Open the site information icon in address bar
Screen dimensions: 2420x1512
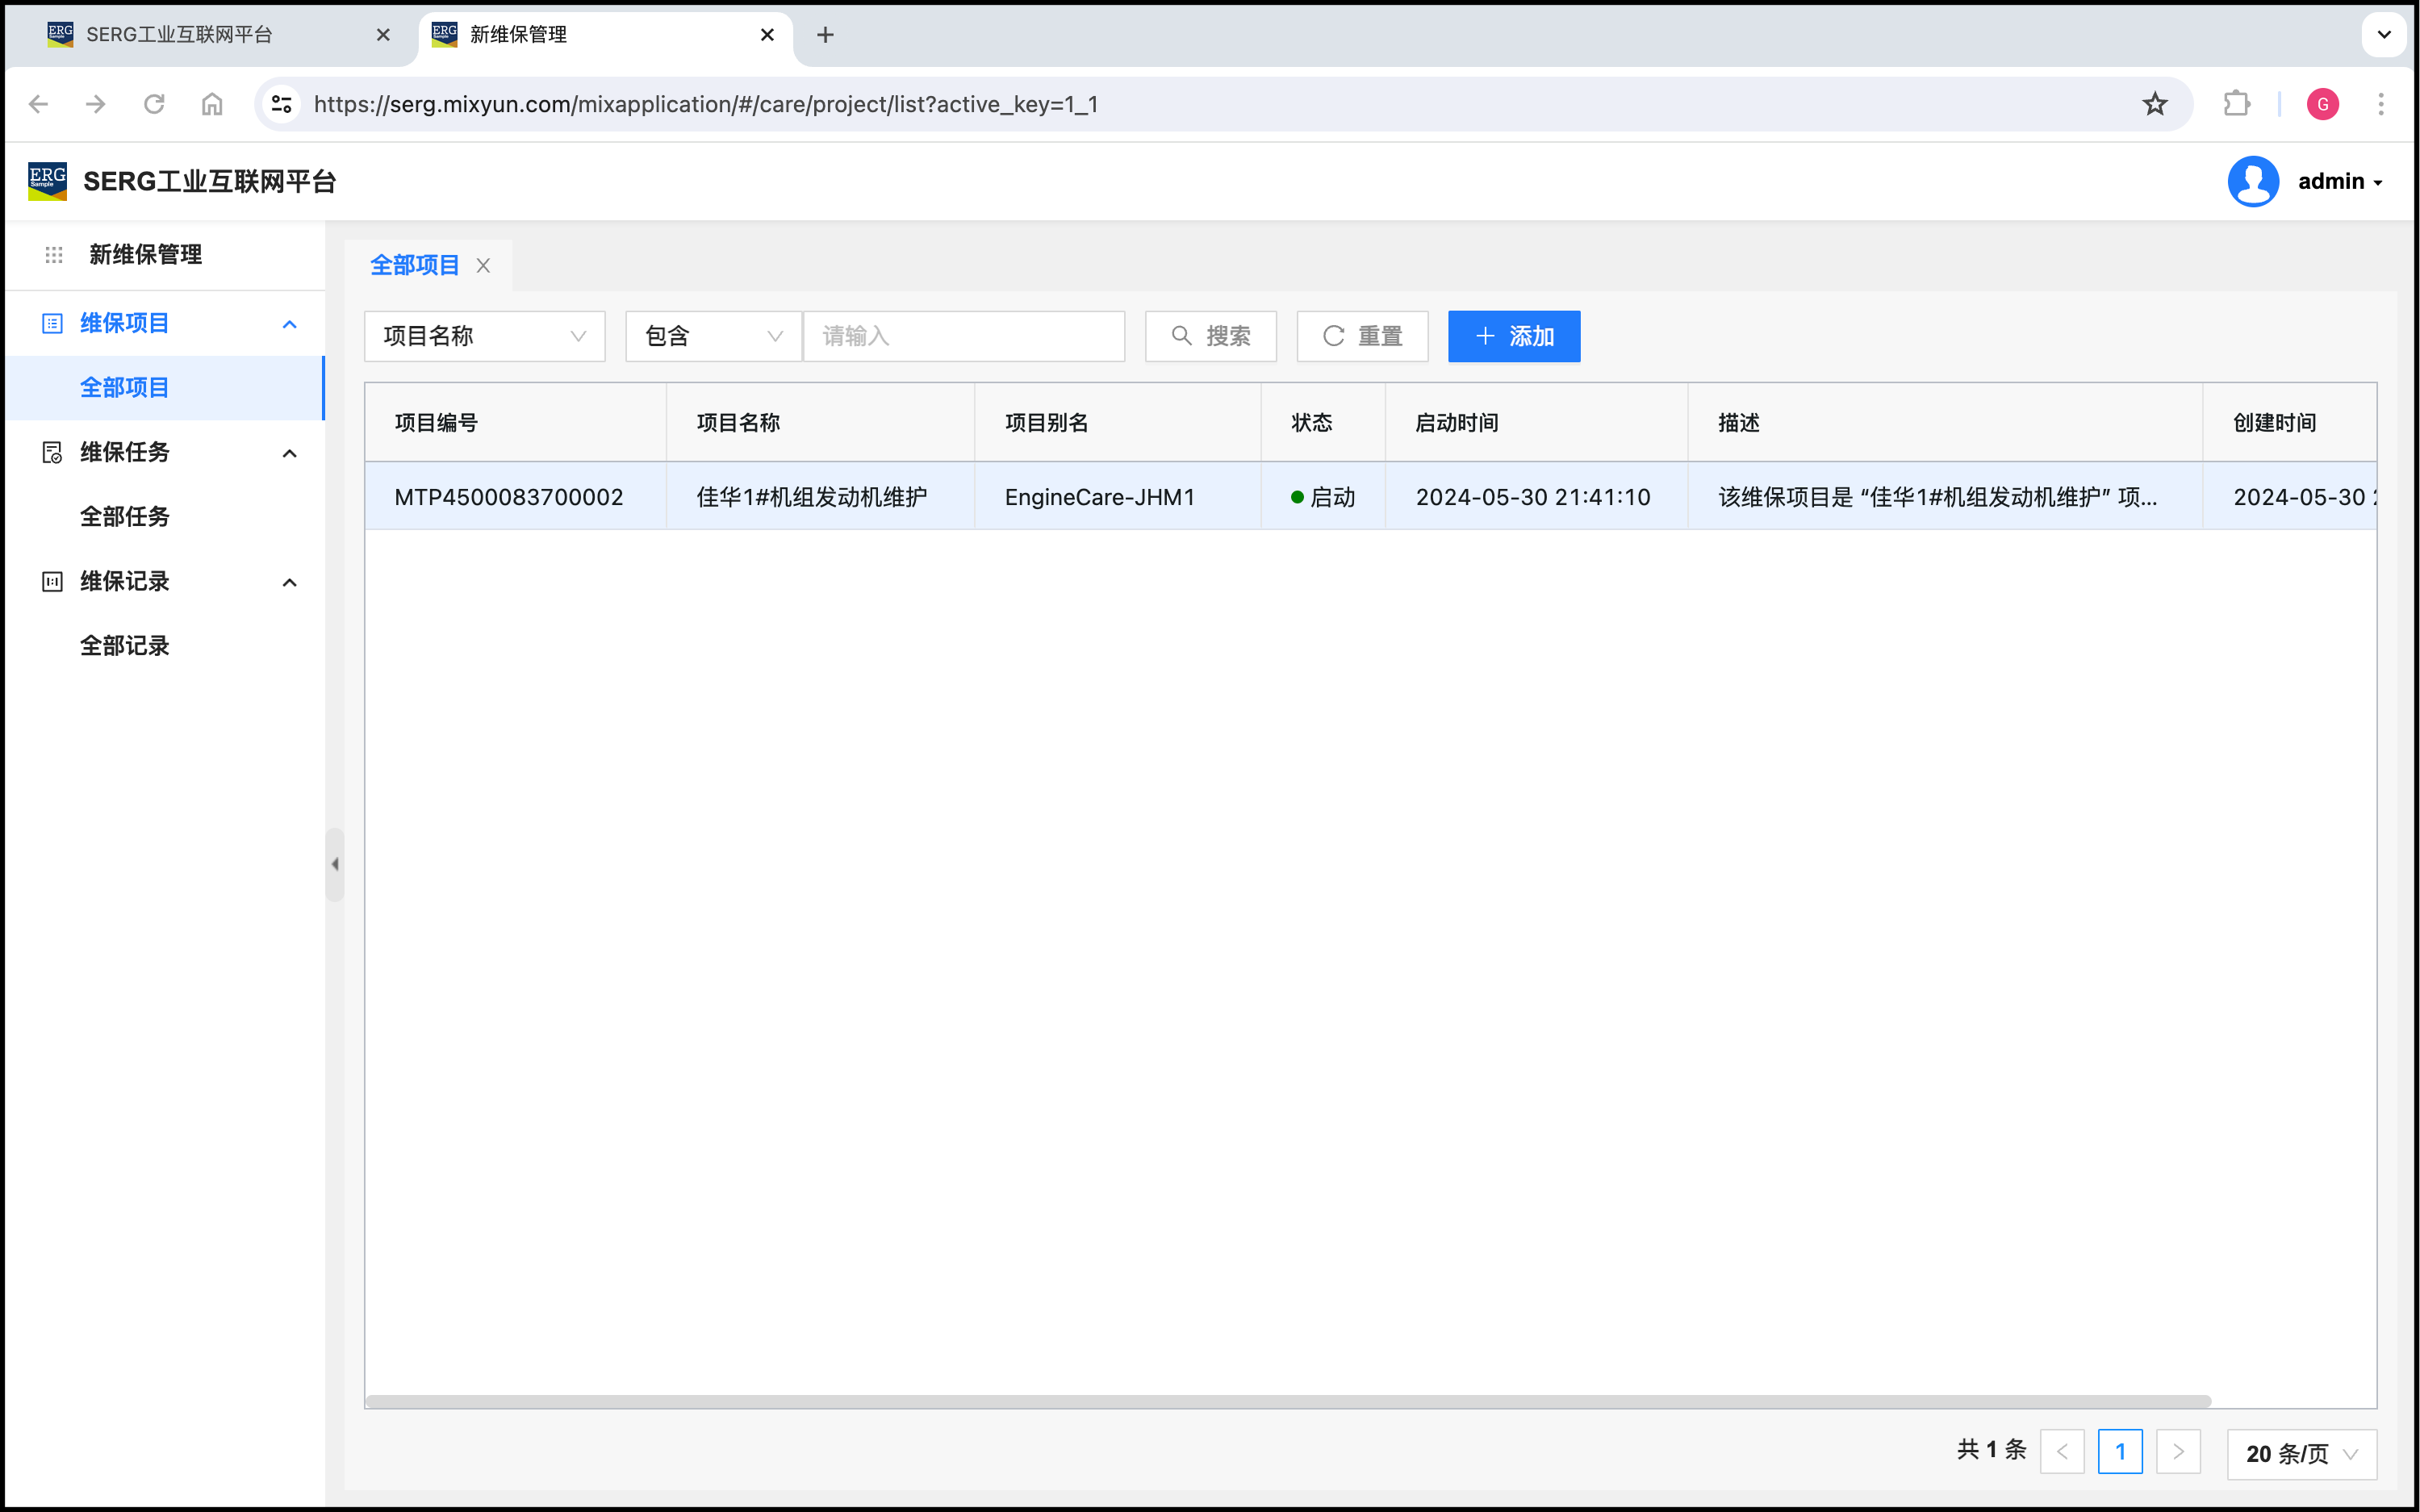click(282, 104)
